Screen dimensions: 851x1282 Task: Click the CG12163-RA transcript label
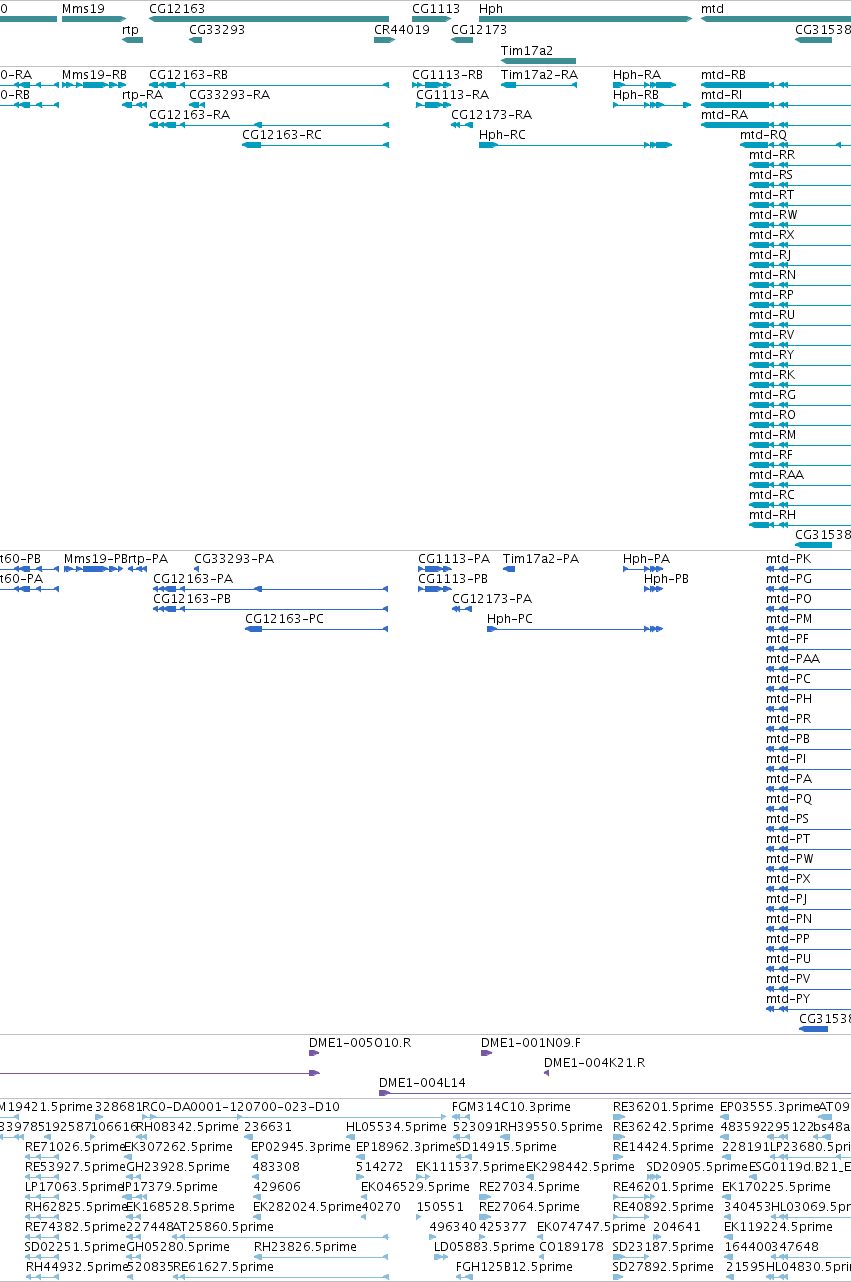[x=189, y=115]
